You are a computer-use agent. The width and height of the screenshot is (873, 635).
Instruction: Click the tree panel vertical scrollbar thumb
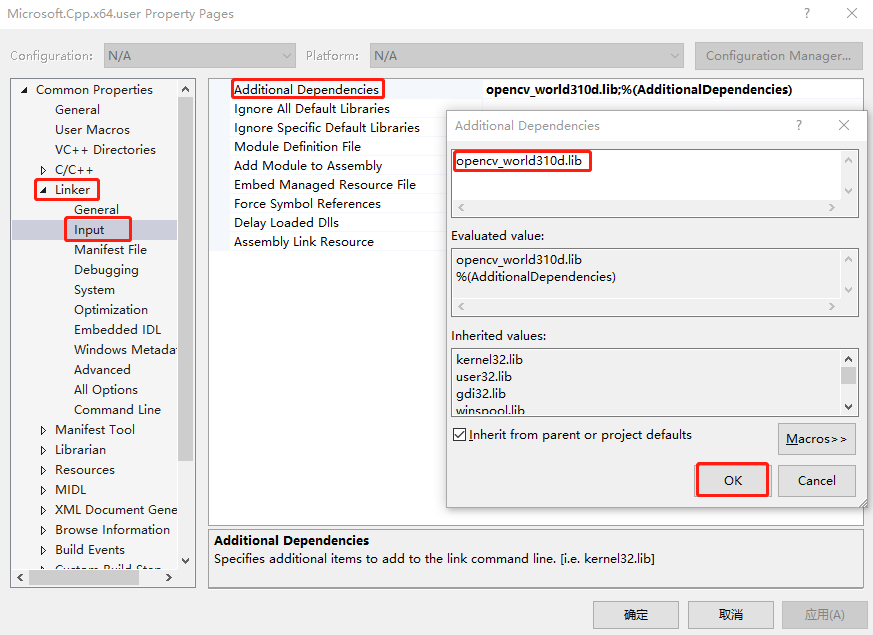(x=185, y=278)
